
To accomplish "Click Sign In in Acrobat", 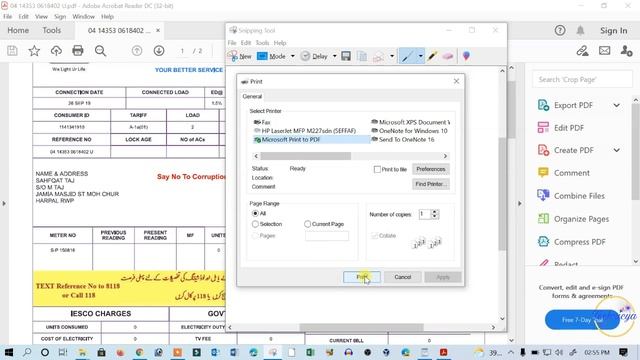I will (613, 31).
